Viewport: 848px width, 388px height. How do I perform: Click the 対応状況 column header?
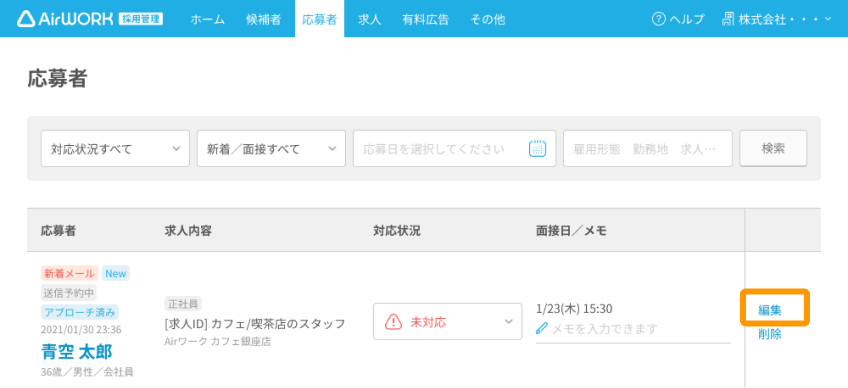(396, 231)
